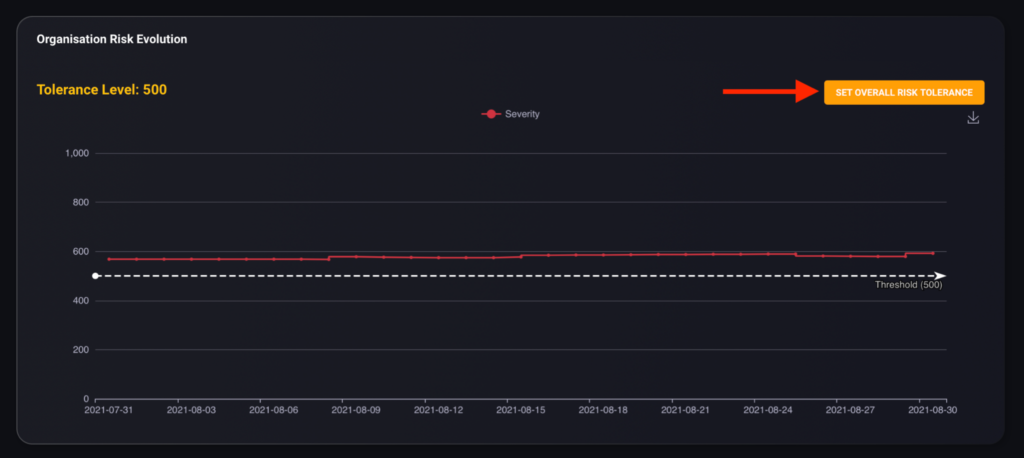Download the chart using the download icon
This screenshot has width=1024, height=458.
click(x=973, y=118)
